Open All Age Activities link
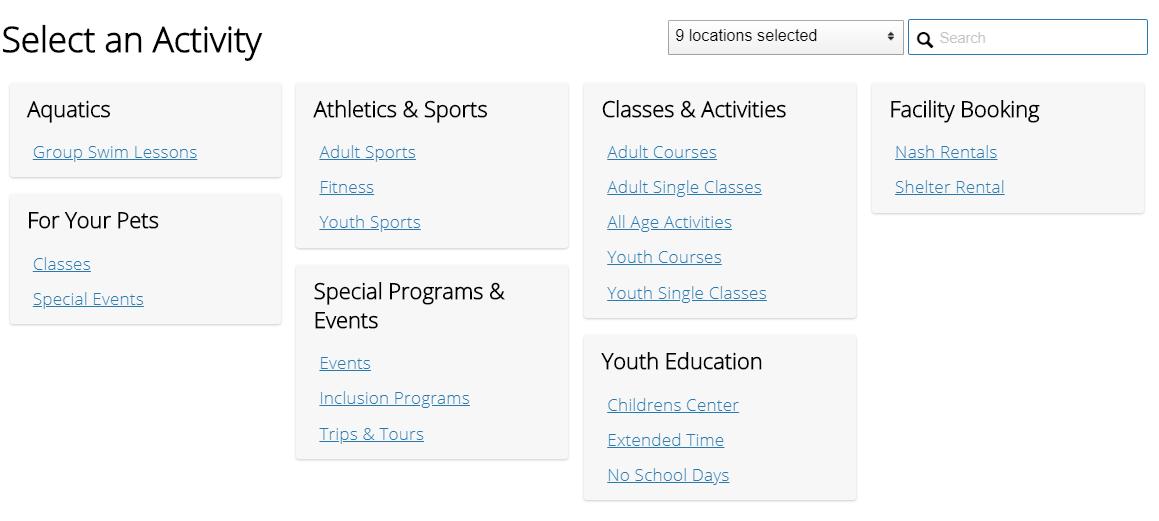The height and width of the screenshot is (521, 1159). (x=670, y=222)
